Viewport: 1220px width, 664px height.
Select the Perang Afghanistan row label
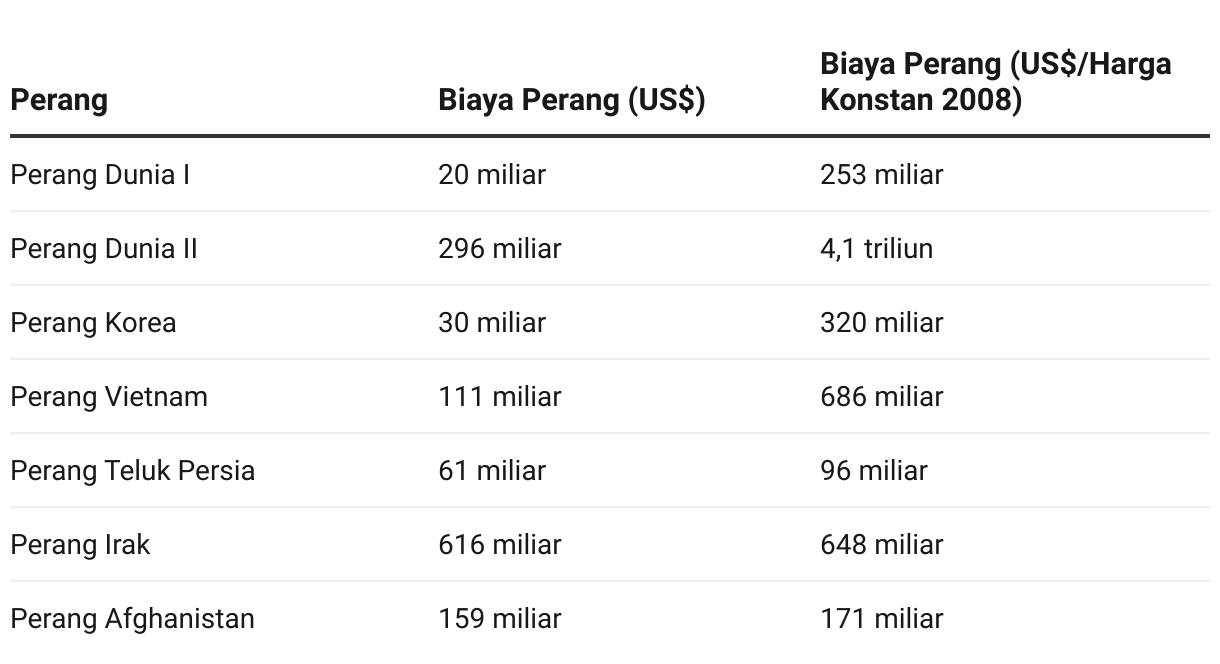pos(133,619)
